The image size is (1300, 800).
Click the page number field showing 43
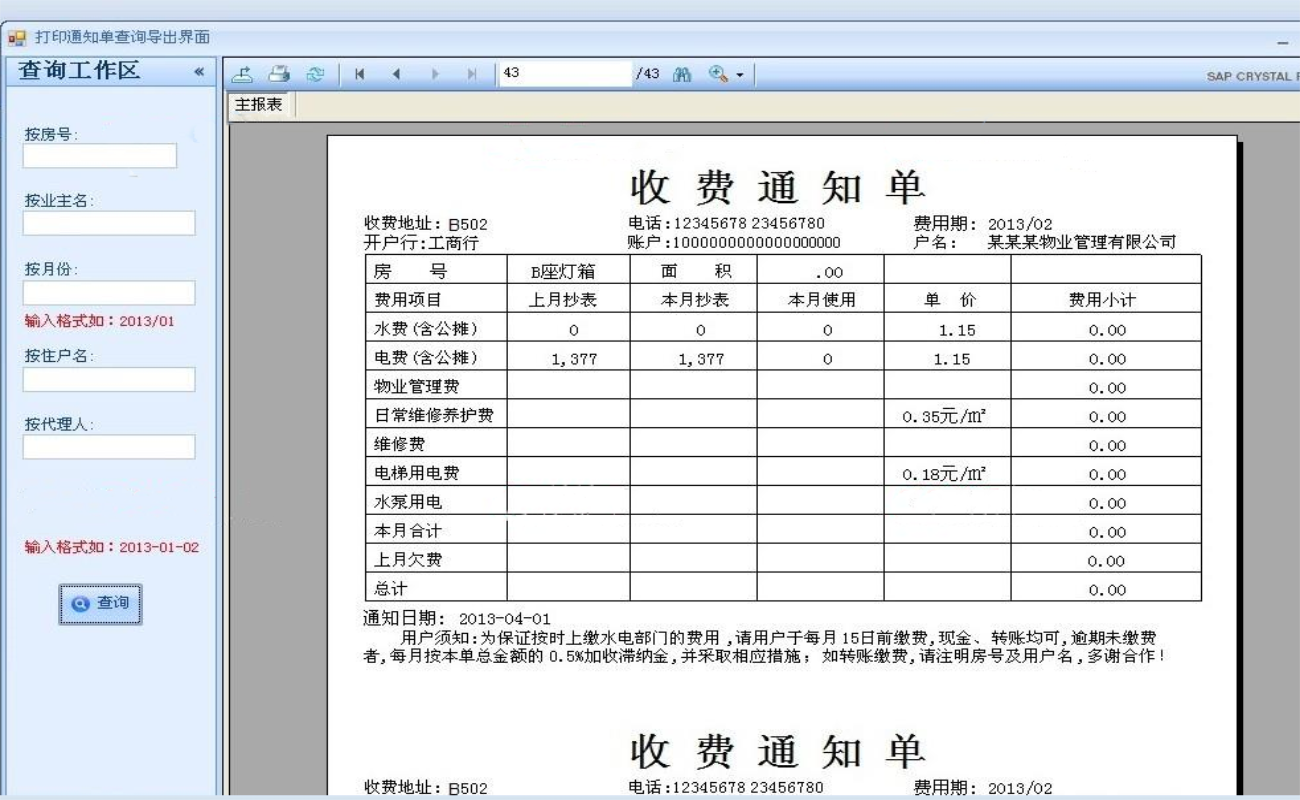click(565, 74)
